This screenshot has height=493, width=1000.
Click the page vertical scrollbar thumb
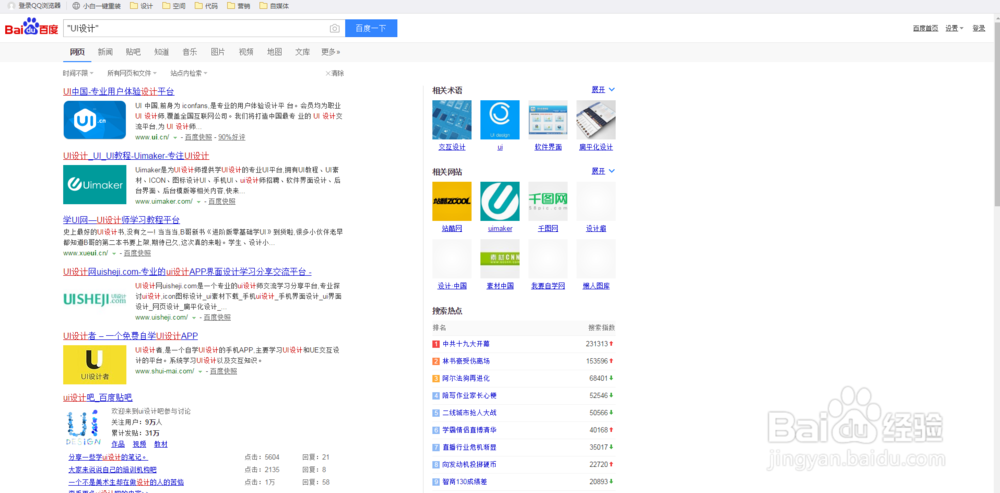tap(996, 112)
